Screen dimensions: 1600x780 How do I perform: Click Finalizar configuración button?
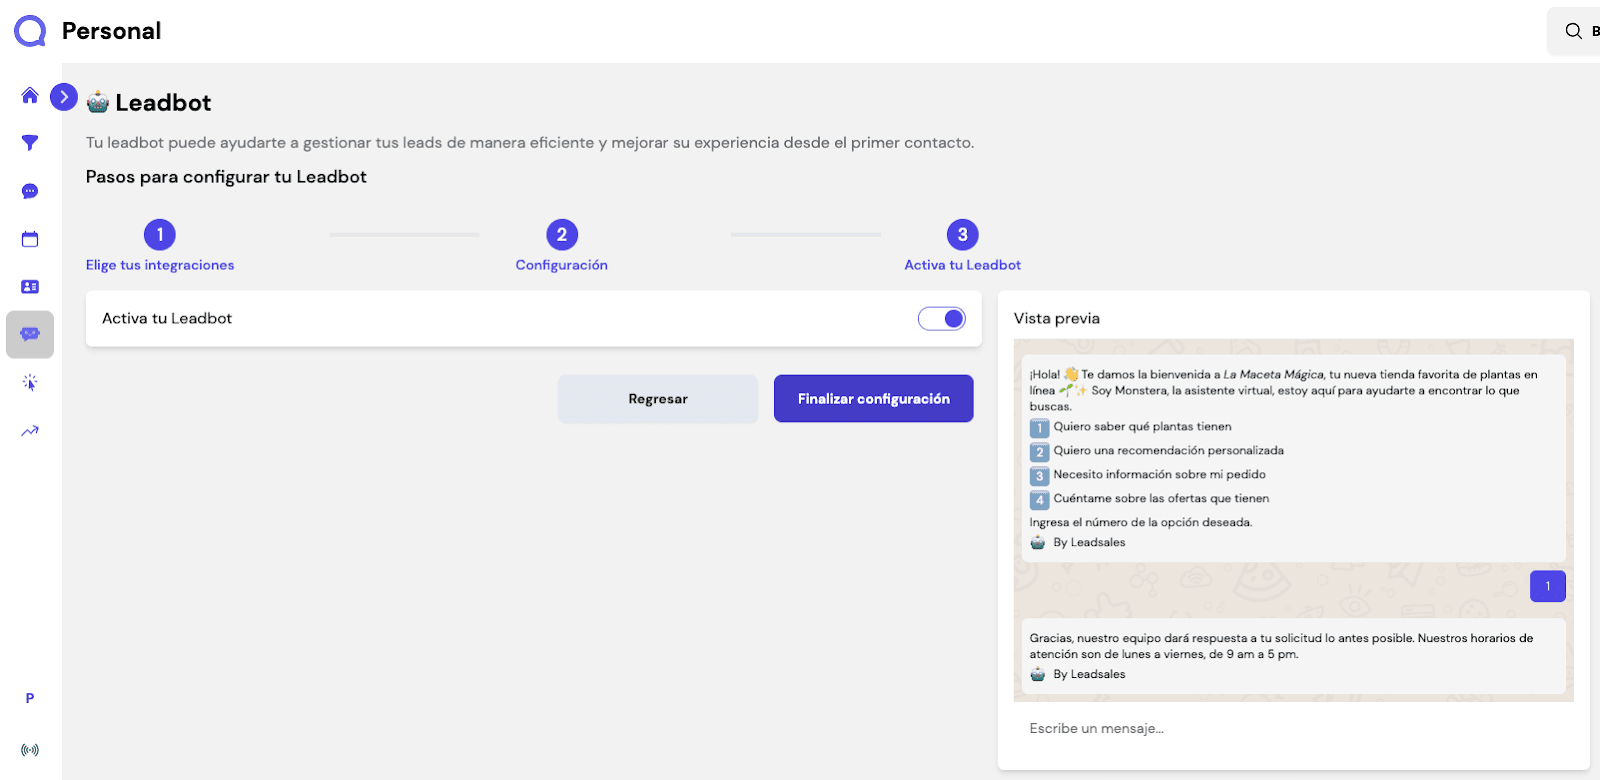click(874, 399)
